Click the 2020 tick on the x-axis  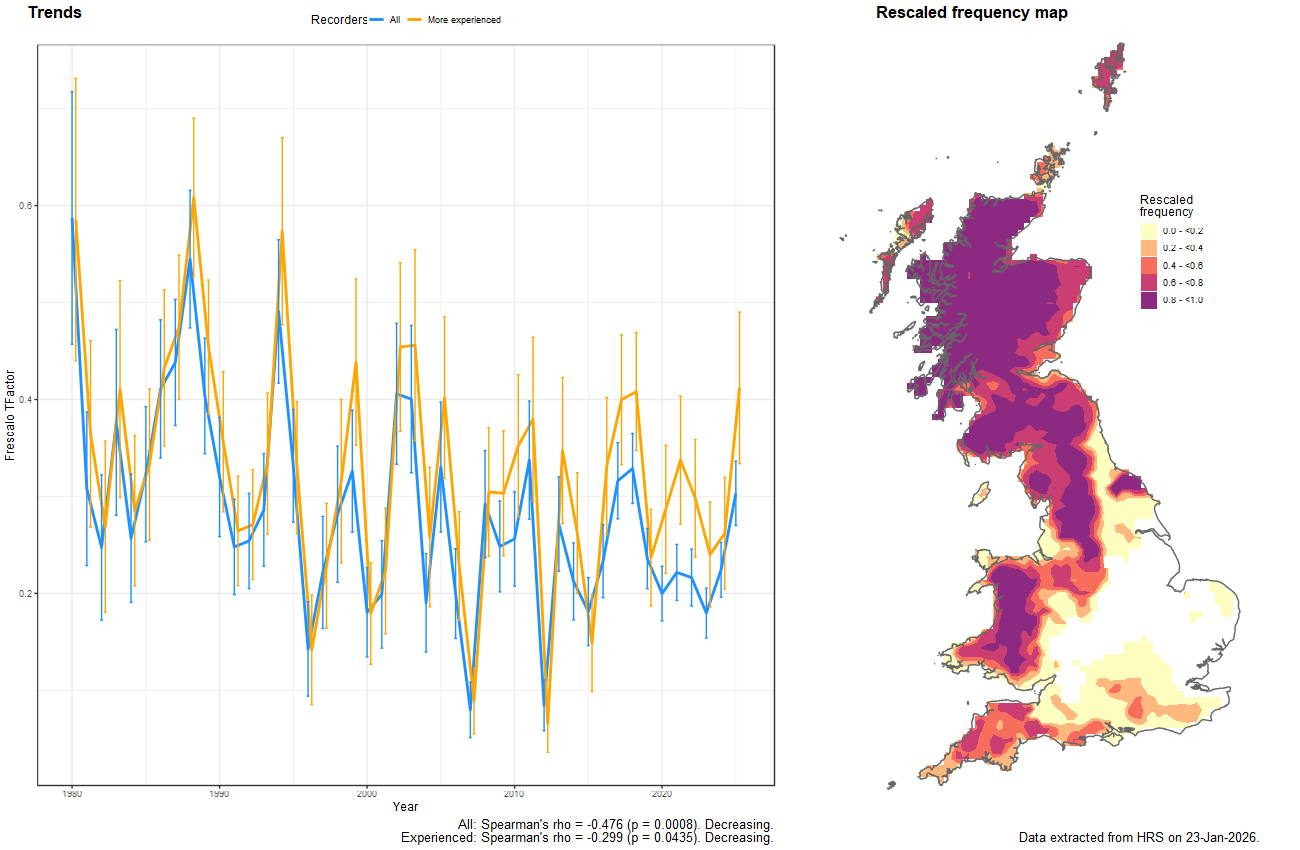click(661, 794)
